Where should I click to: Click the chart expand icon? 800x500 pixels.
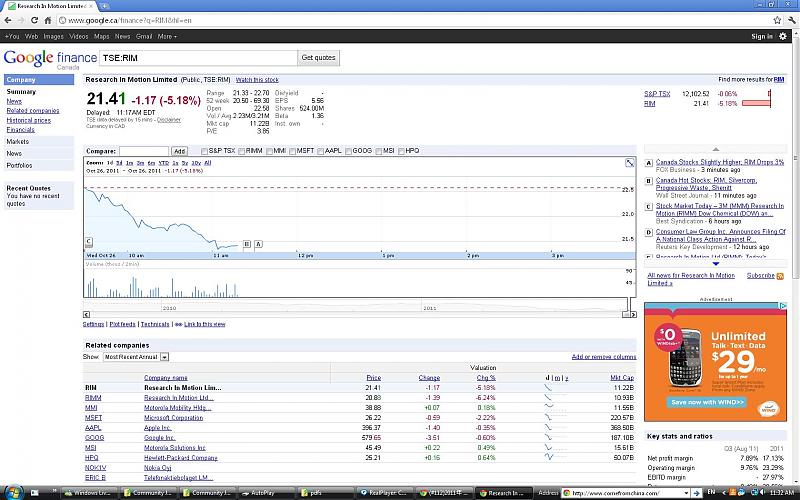tap(630, 162)
